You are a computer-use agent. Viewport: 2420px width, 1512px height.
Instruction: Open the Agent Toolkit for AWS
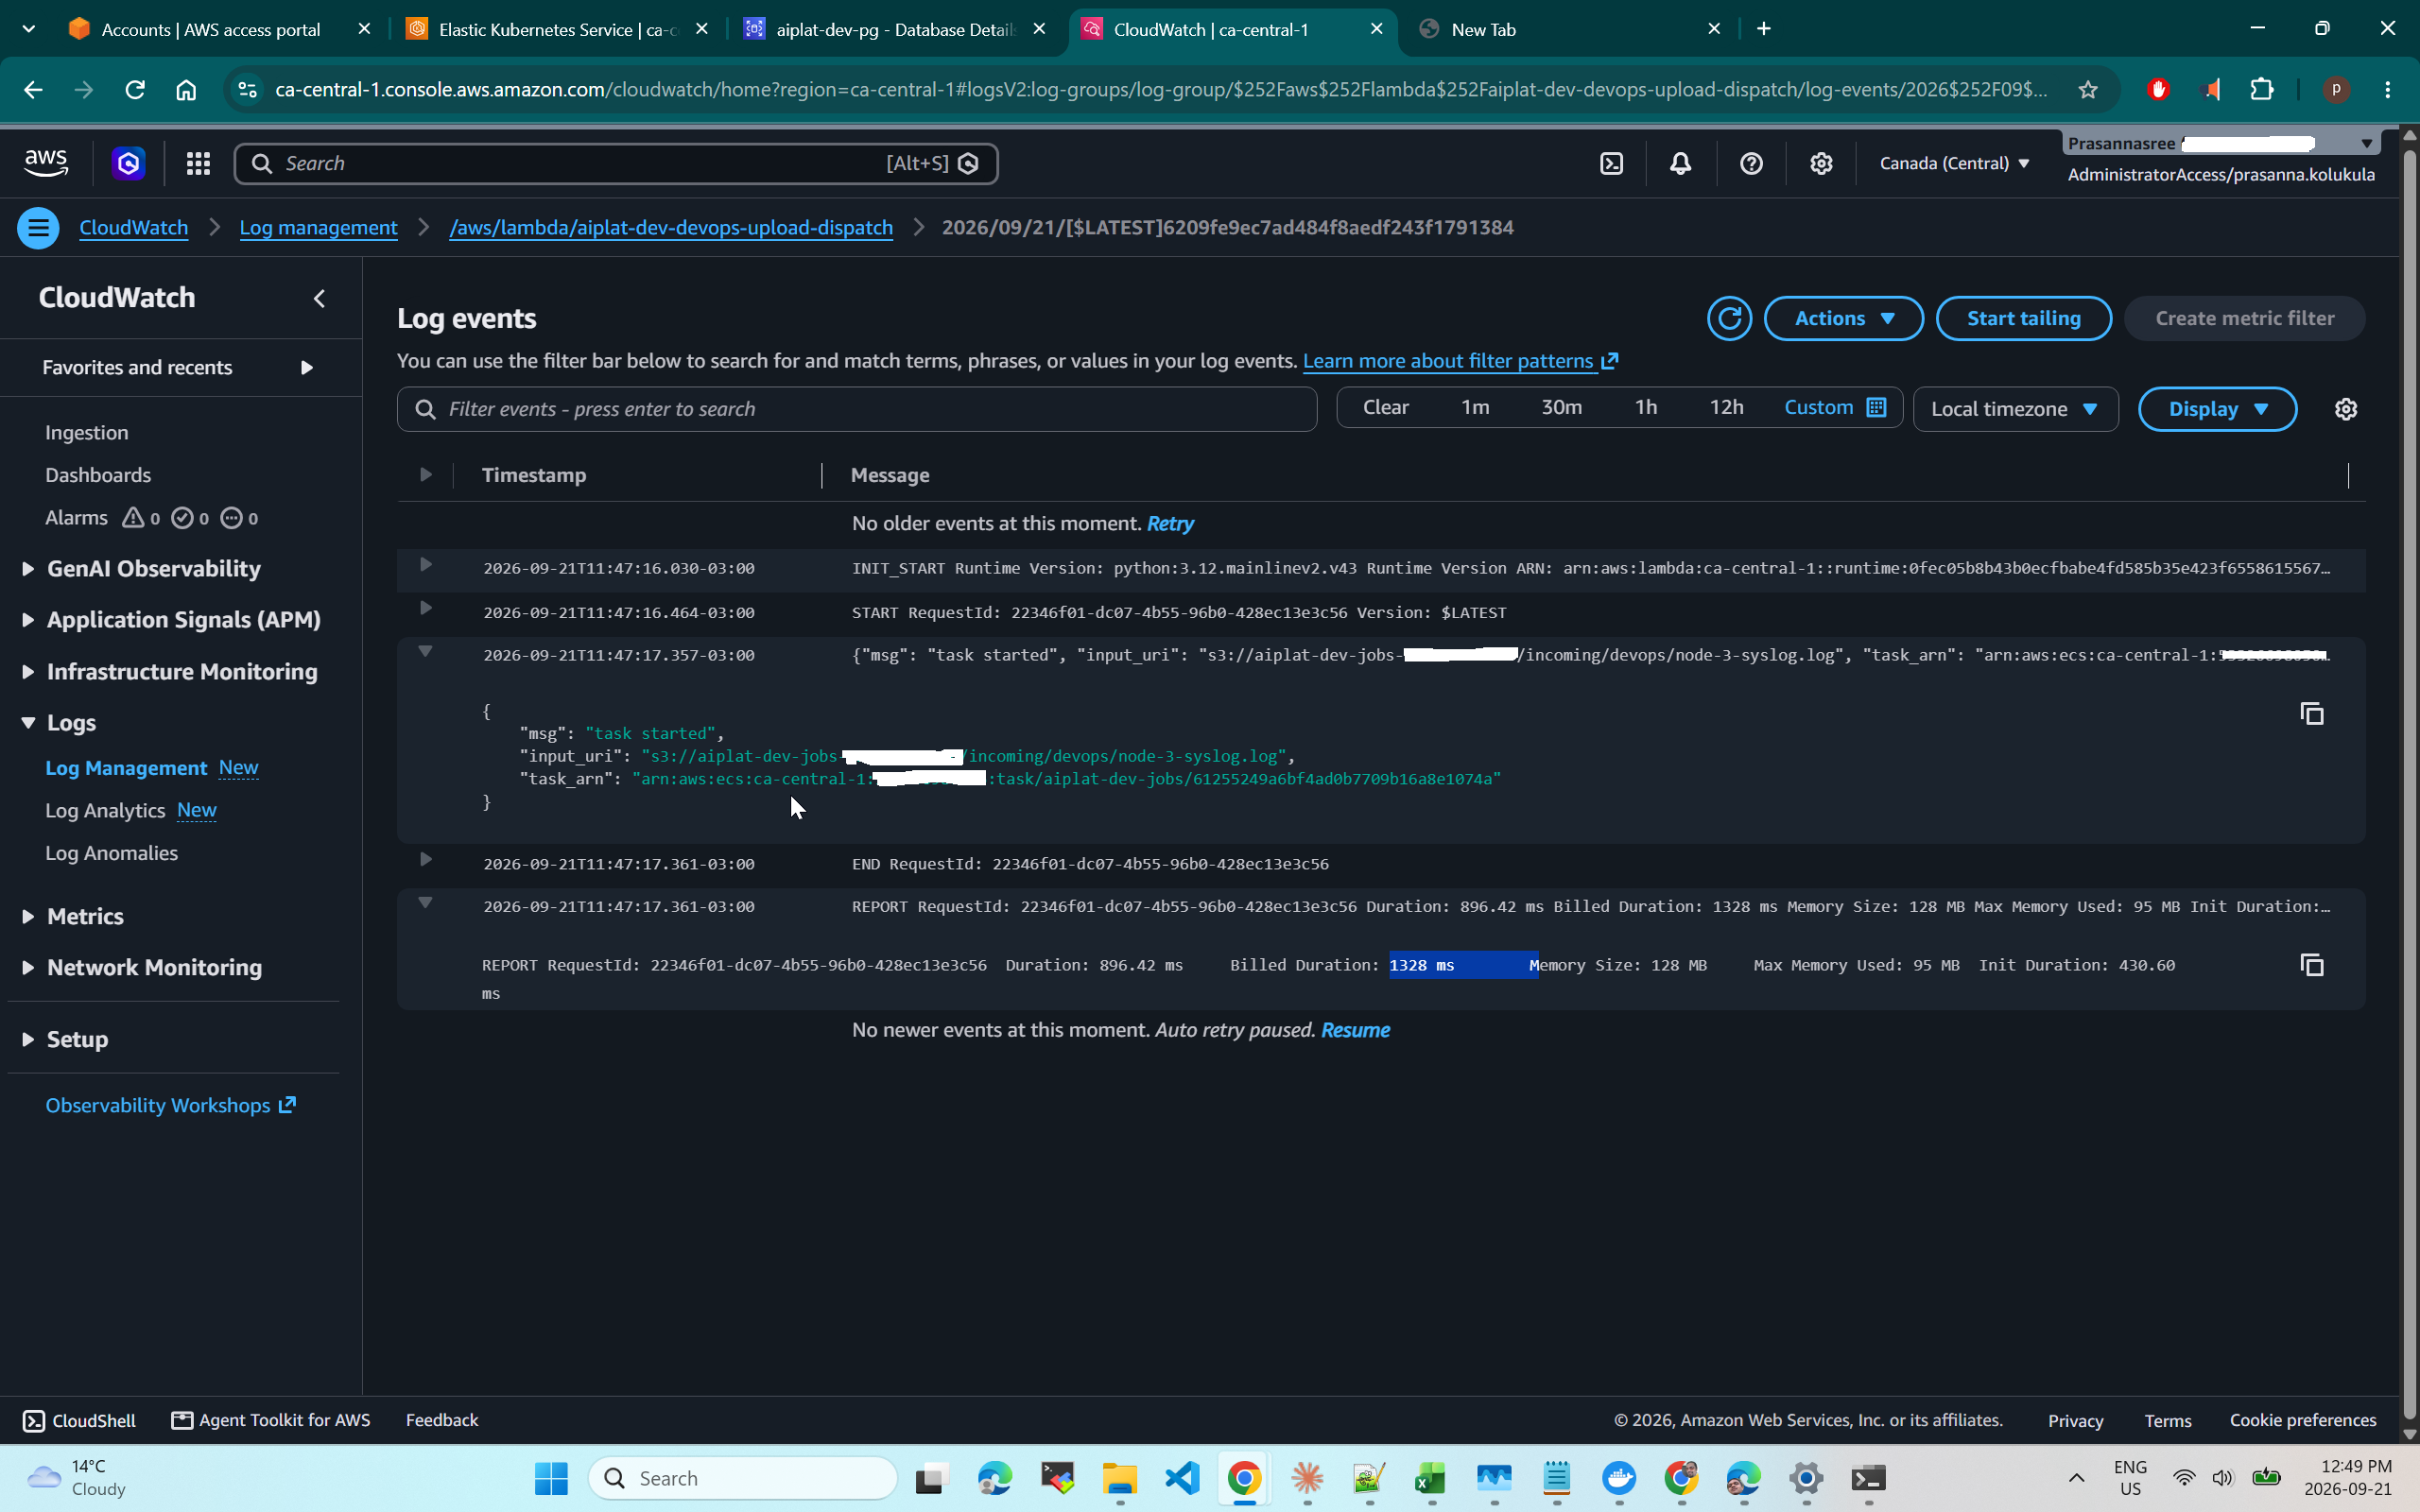pos(270,1420)
